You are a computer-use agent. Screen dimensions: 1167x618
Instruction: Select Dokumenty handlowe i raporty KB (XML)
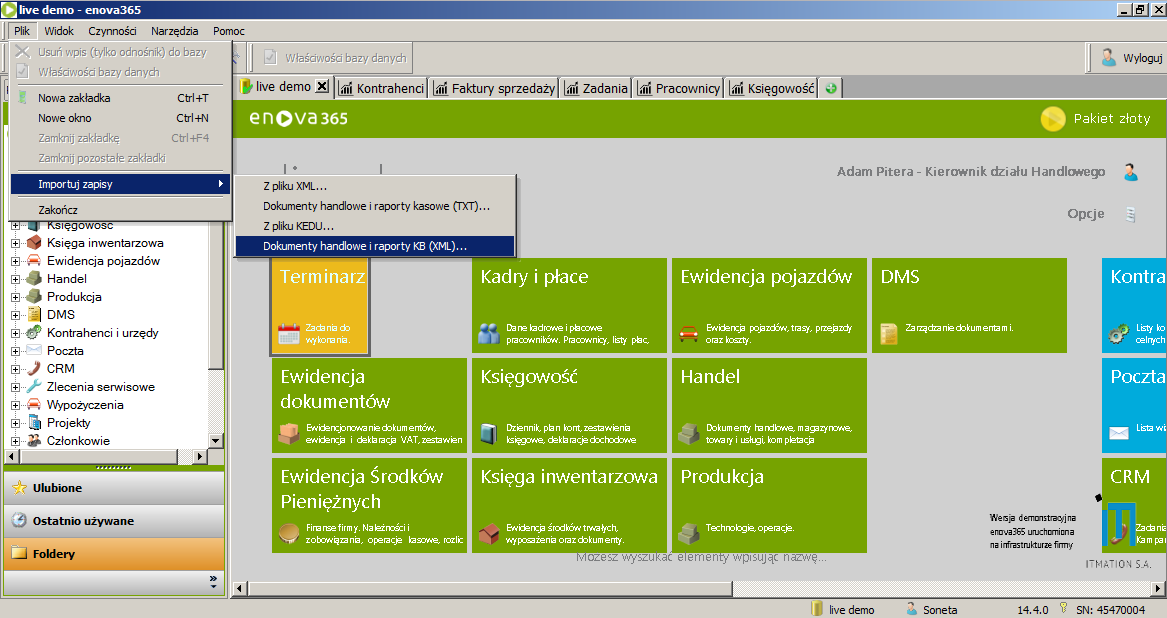(365, 246)
